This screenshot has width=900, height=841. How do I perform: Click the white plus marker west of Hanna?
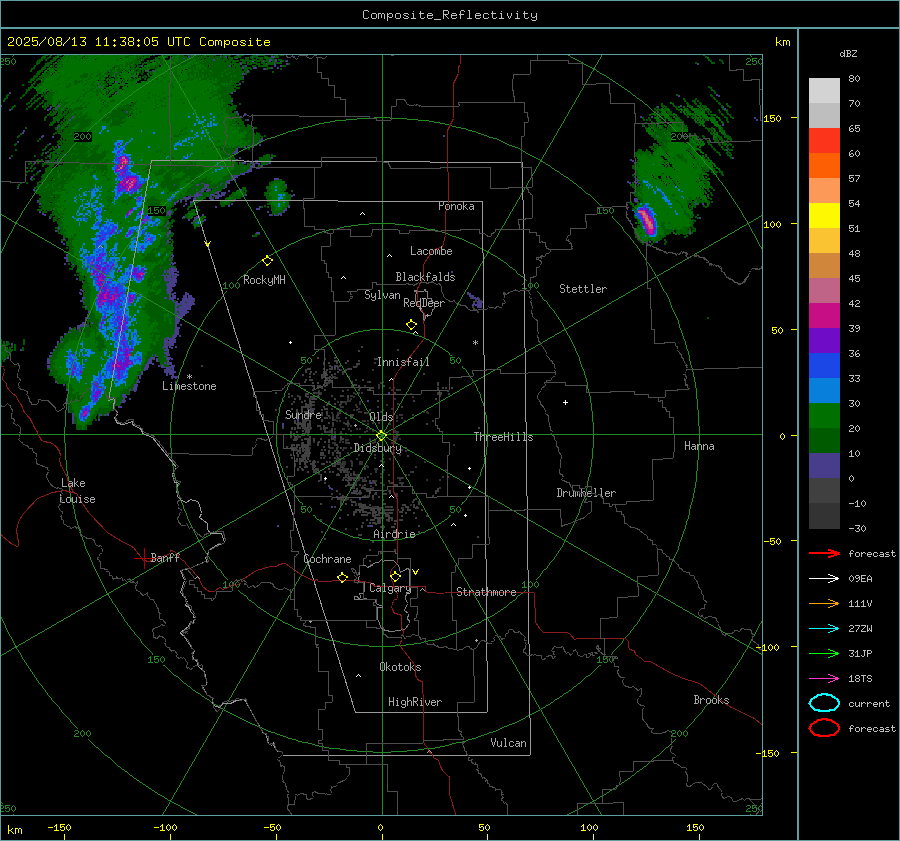pyautogui.click(x=565, y=402)
